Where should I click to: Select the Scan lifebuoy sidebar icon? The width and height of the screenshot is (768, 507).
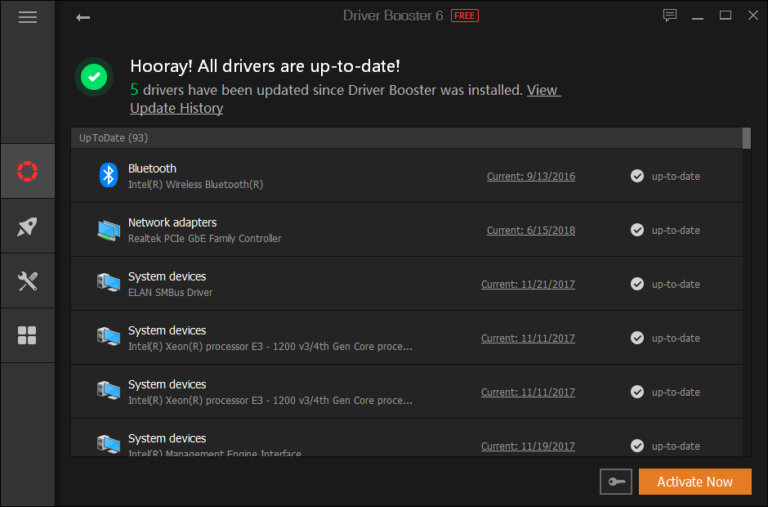pyautogui.click(x=27, y=171)
